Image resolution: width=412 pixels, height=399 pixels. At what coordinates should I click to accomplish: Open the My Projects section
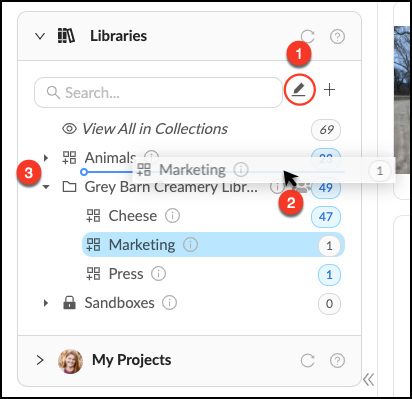click(132, 360)
